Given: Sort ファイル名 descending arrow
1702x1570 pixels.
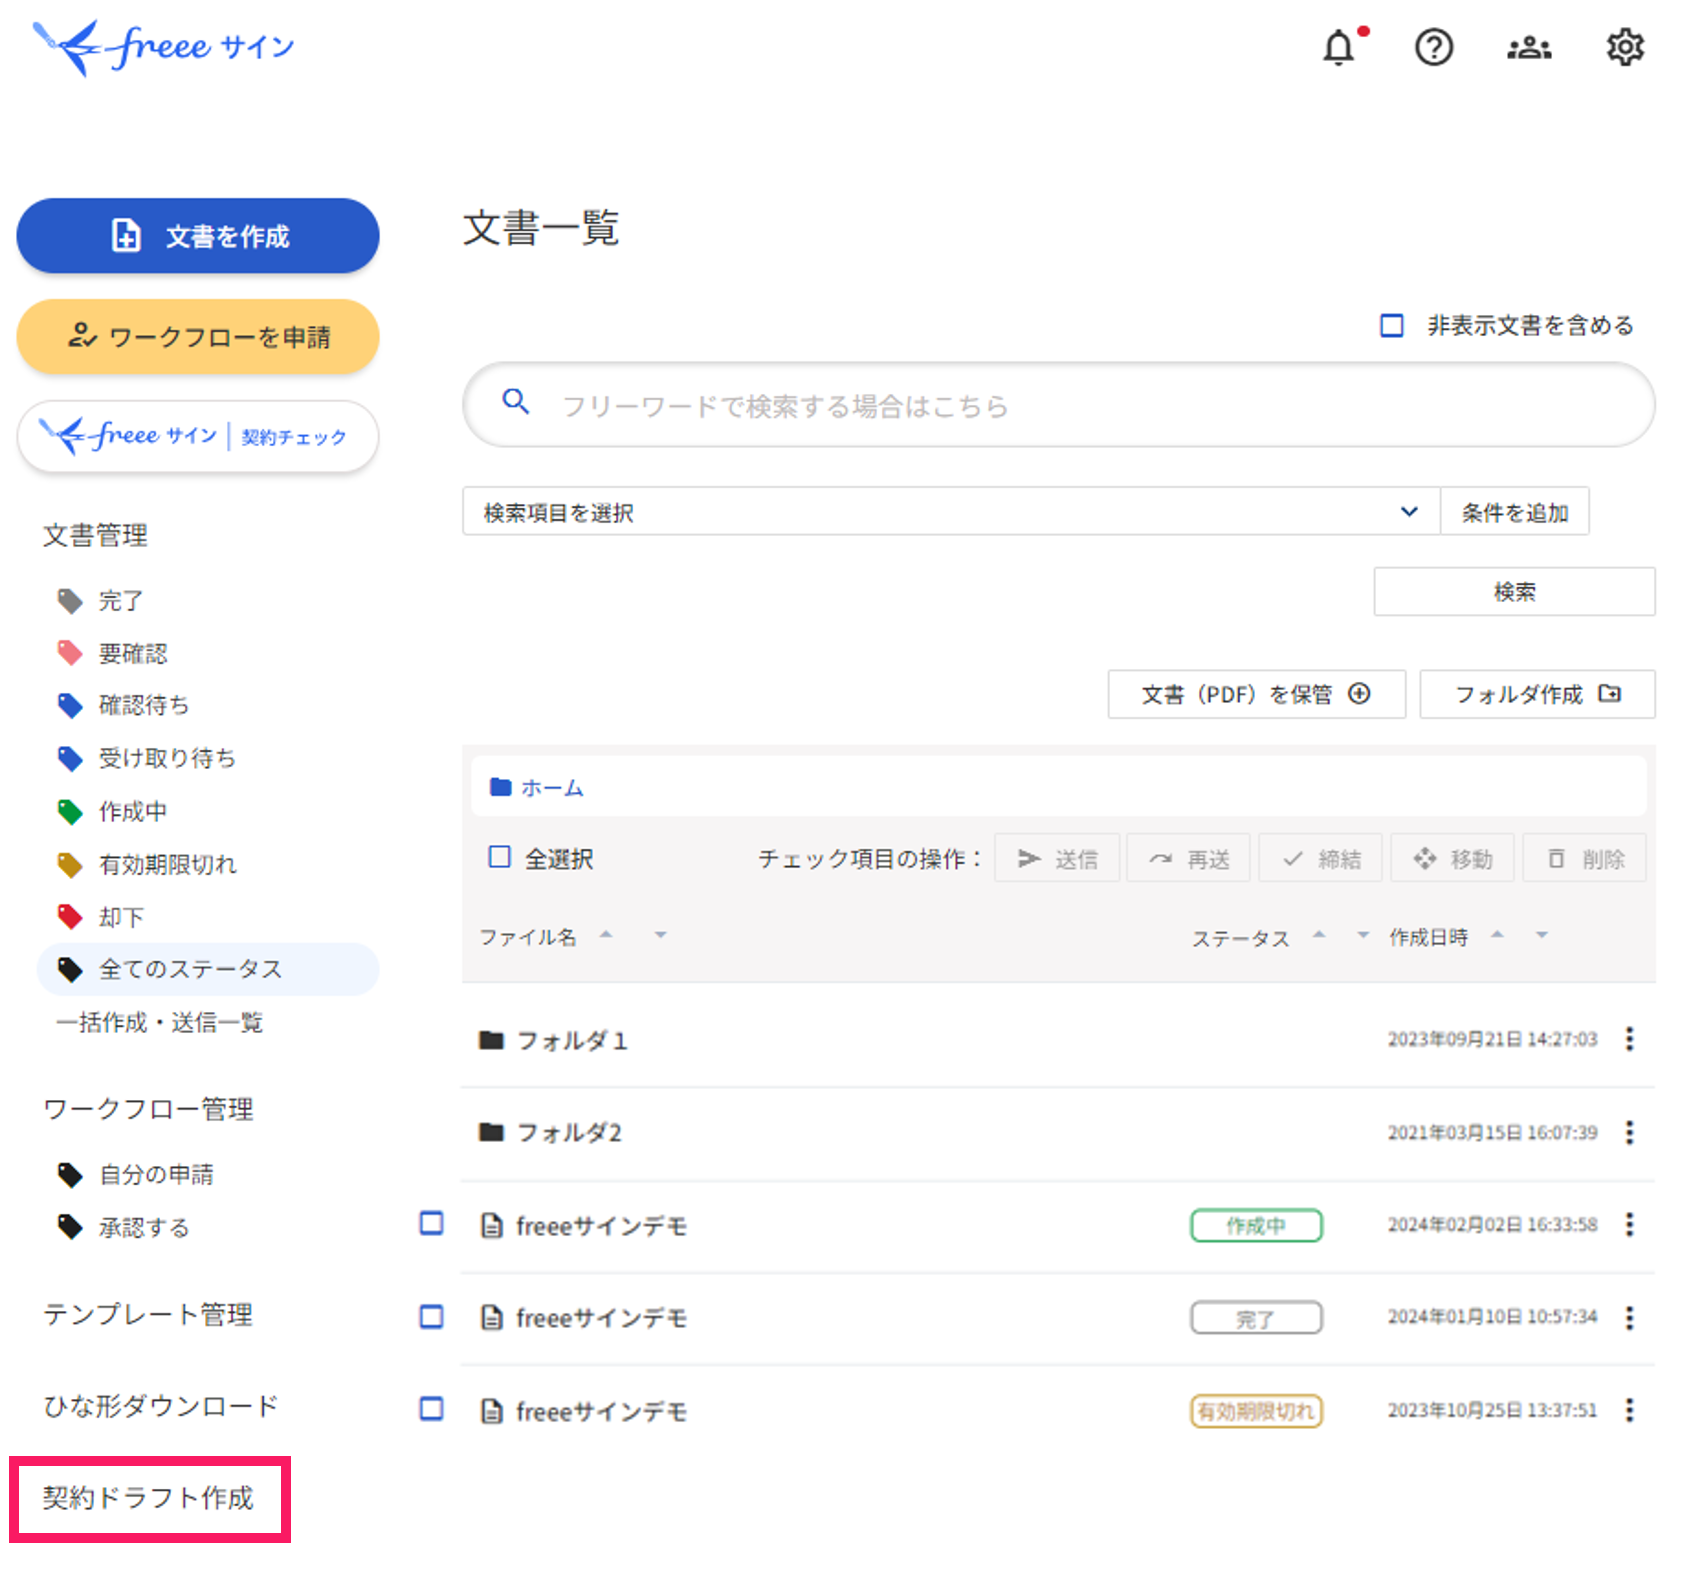Looking at the screenshot, I should pos(660,936).
